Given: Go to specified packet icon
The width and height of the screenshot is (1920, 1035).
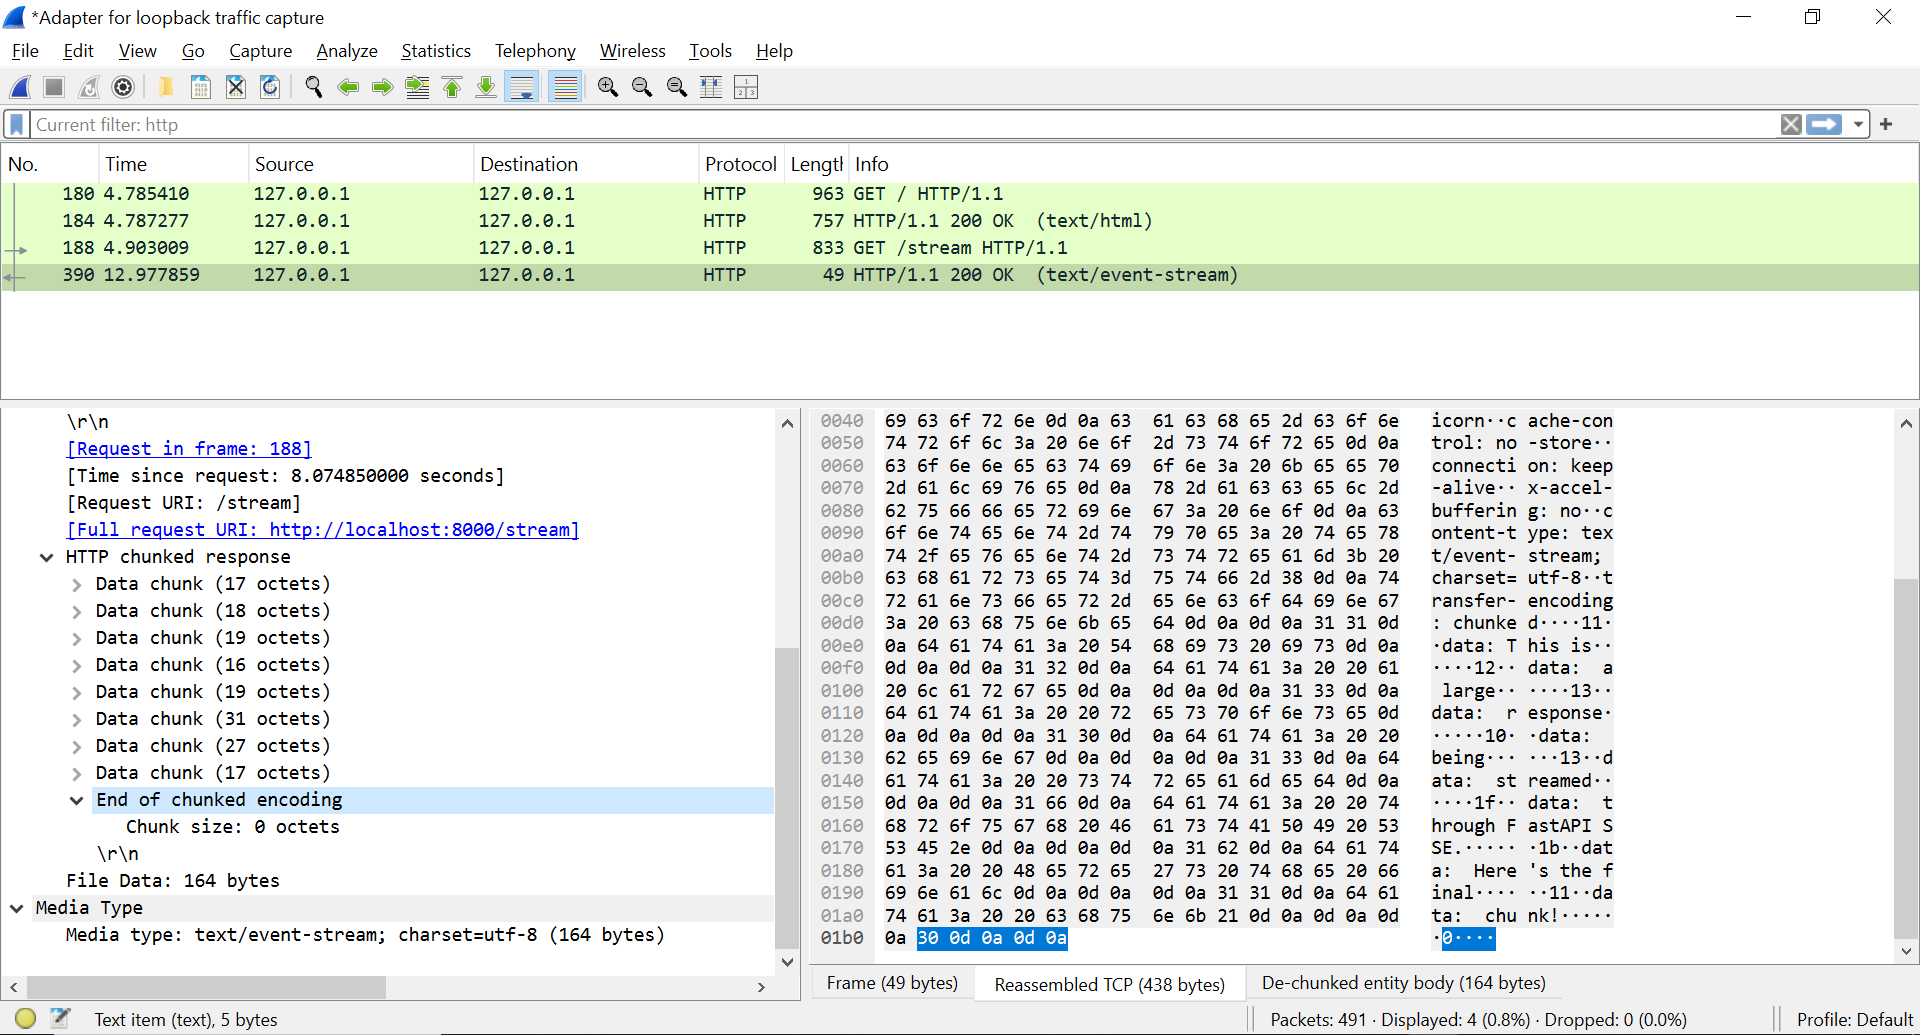Looking at the screenshot, I should tap(417, 88).
